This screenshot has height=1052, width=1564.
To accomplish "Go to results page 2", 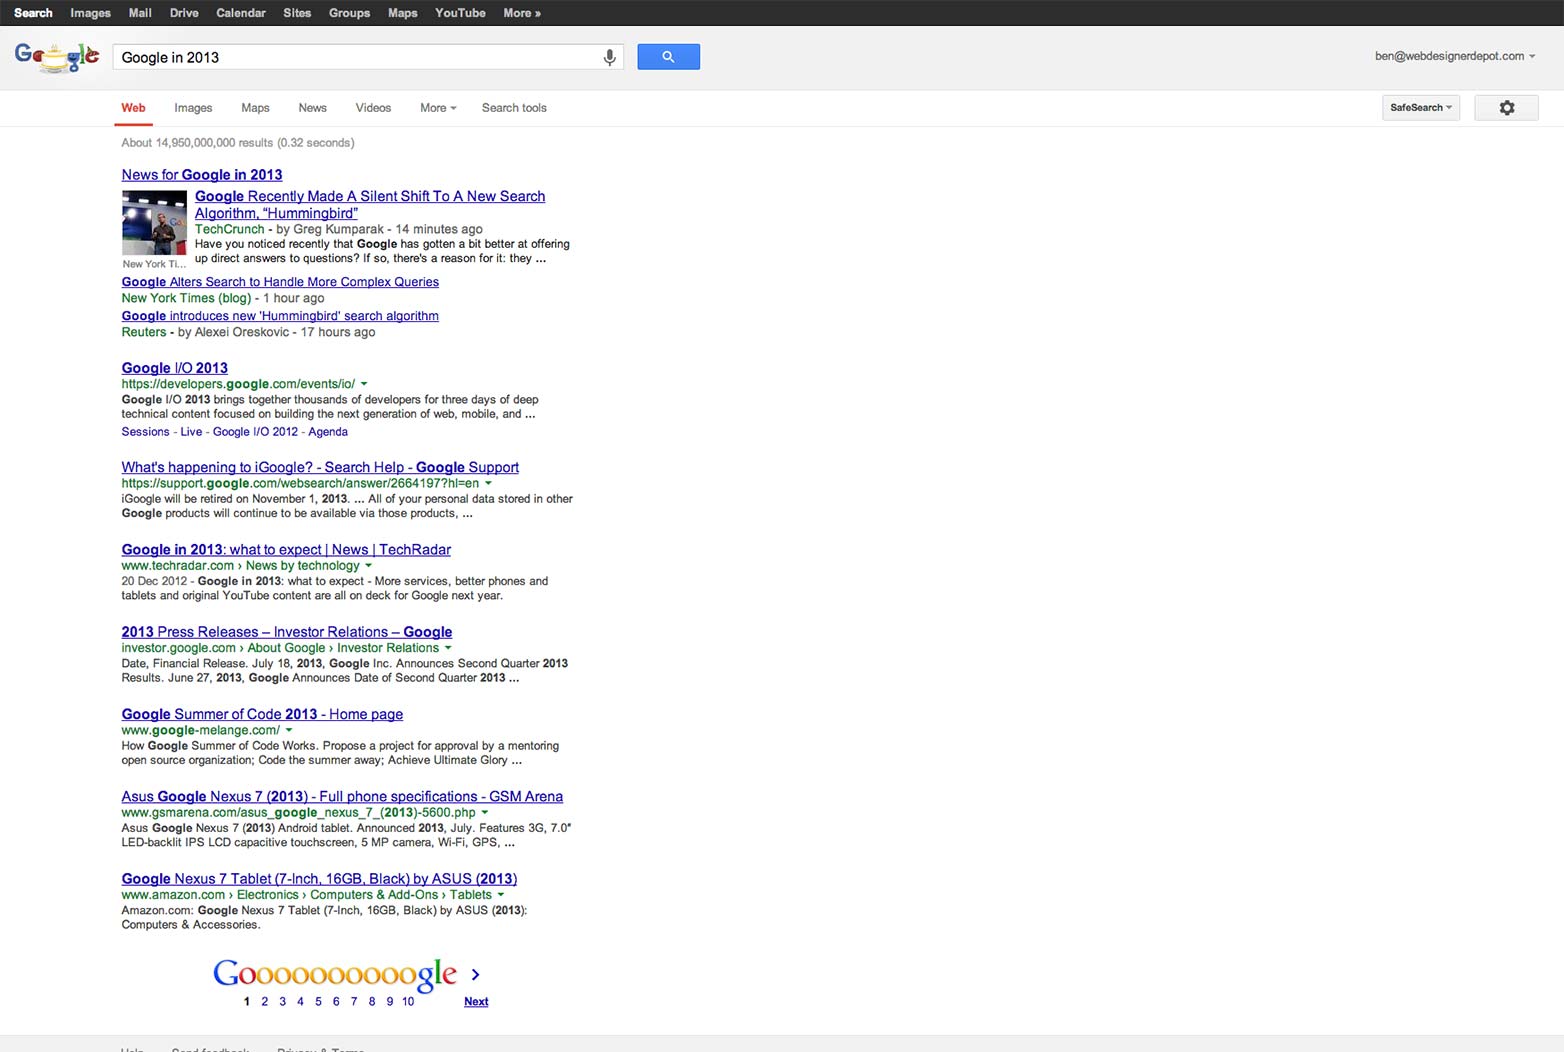I will (x=264, y=1001).
